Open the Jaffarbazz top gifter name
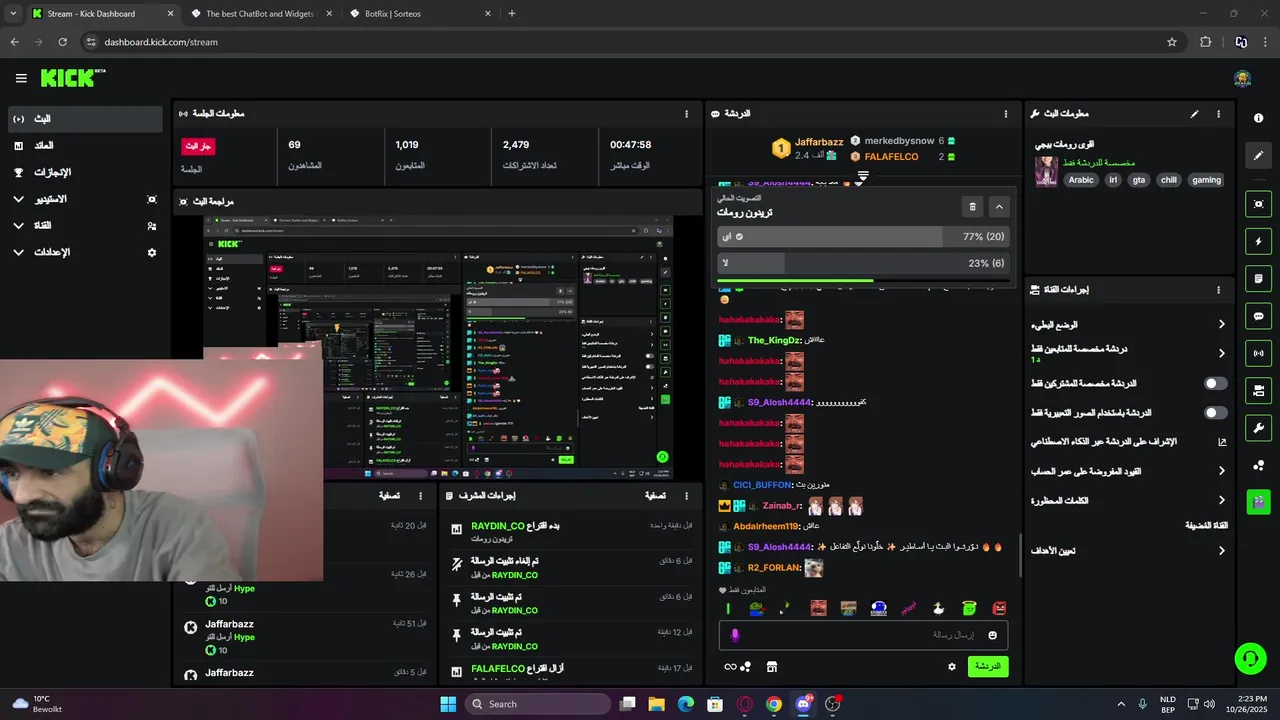This screenshot has width=1280, height=720. click(x=819, y=142)
